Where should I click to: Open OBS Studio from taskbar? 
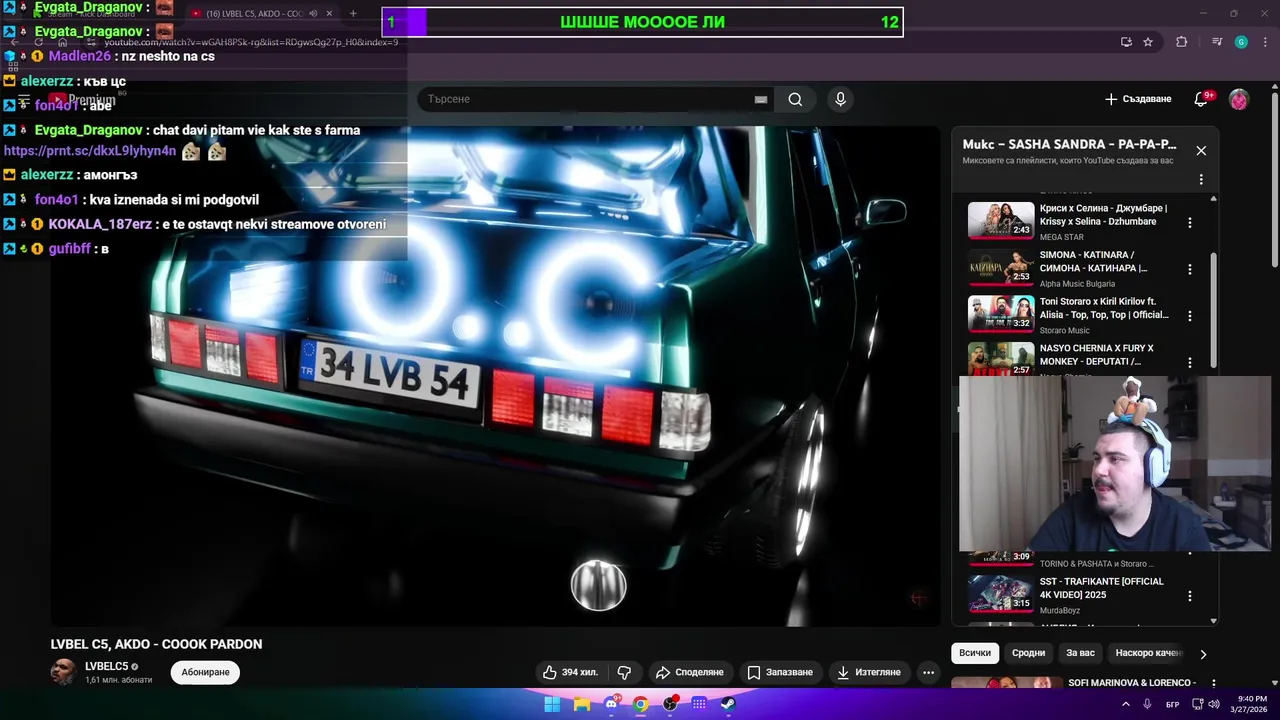(x=670, y=704)
